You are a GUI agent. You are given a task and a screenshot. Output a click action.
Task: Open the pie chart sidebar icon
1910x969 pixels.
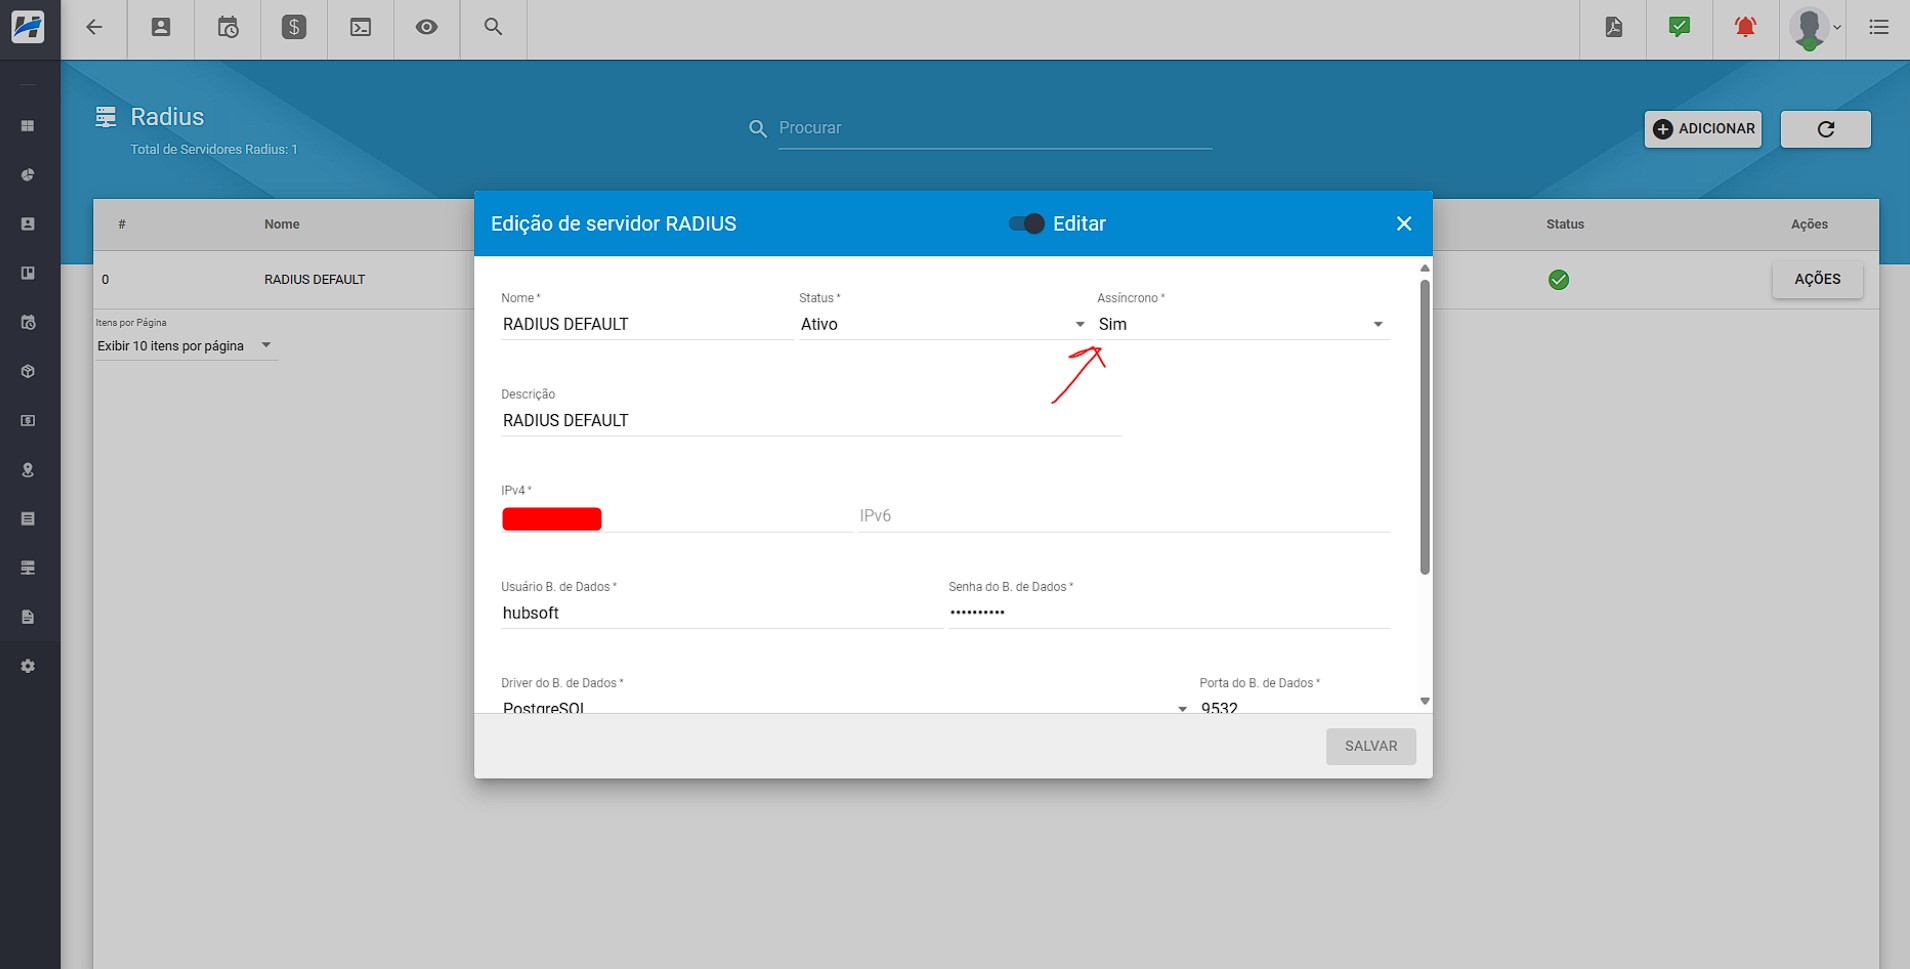coord(28,175)
